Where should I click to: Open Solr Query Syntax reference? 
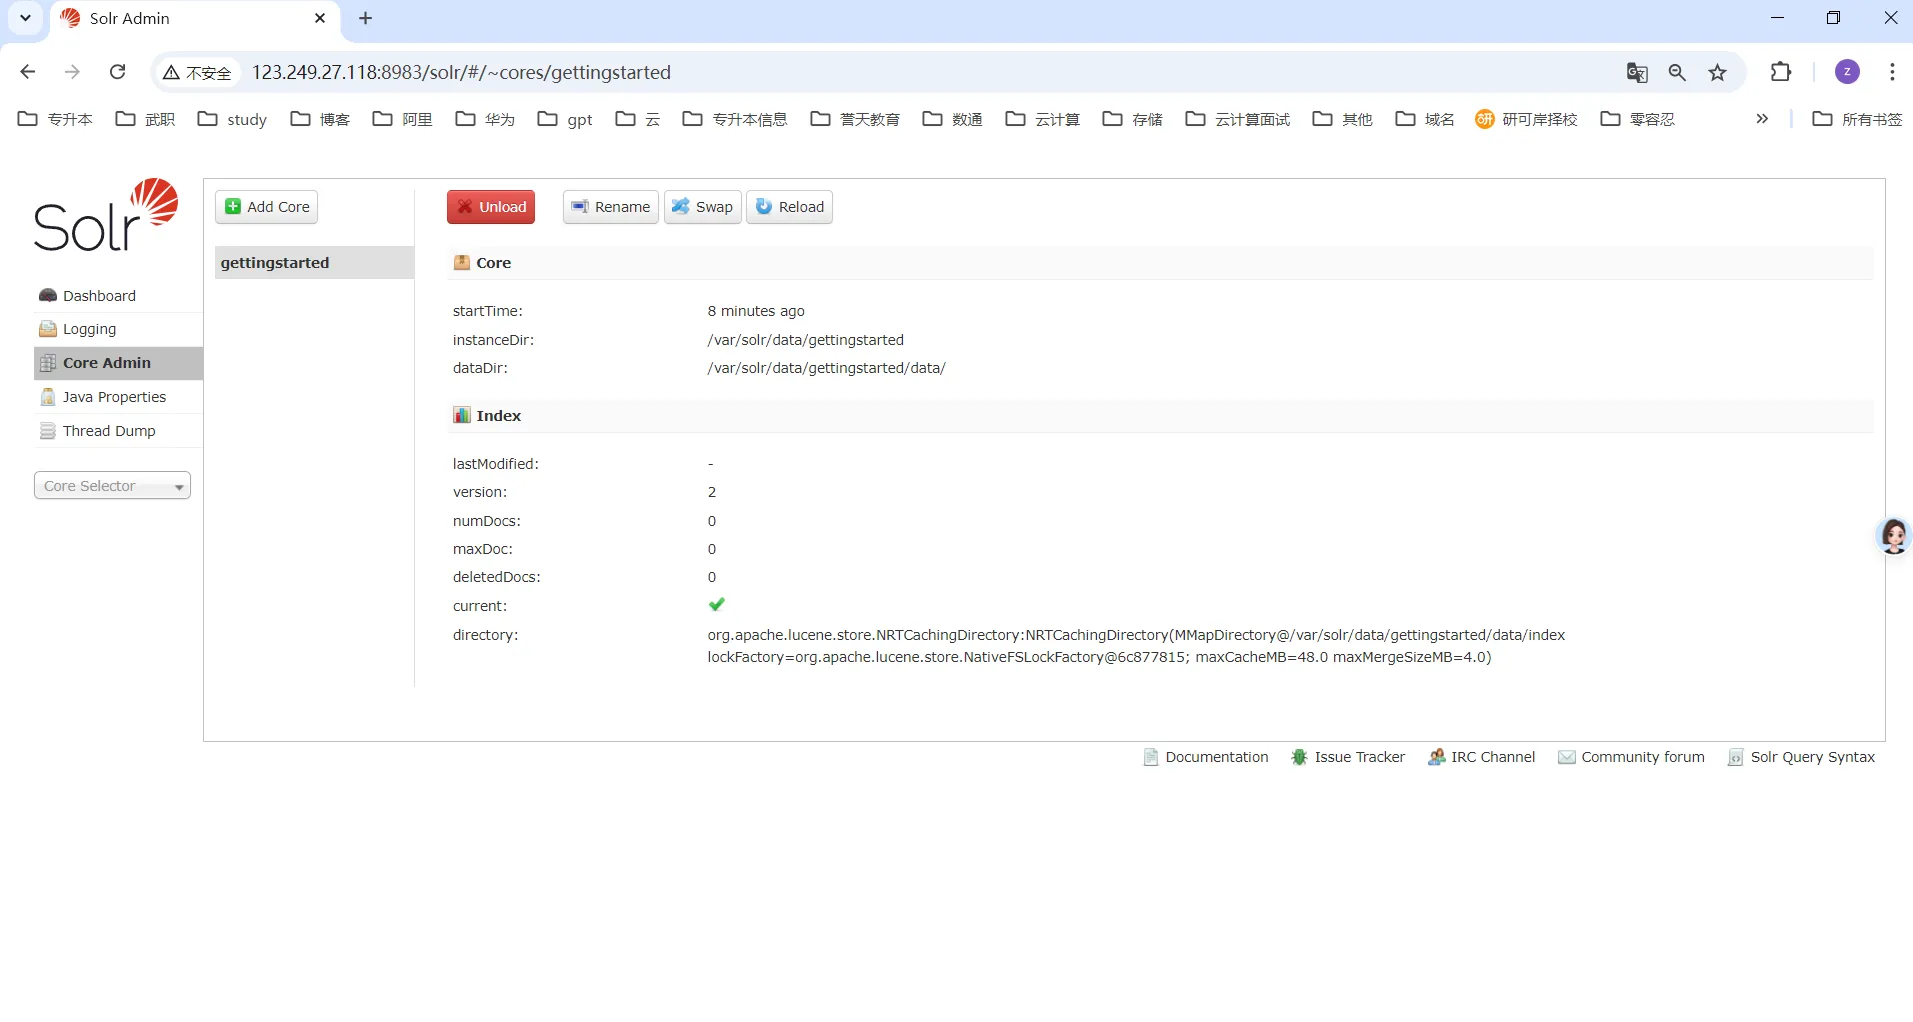point(1812,757)
